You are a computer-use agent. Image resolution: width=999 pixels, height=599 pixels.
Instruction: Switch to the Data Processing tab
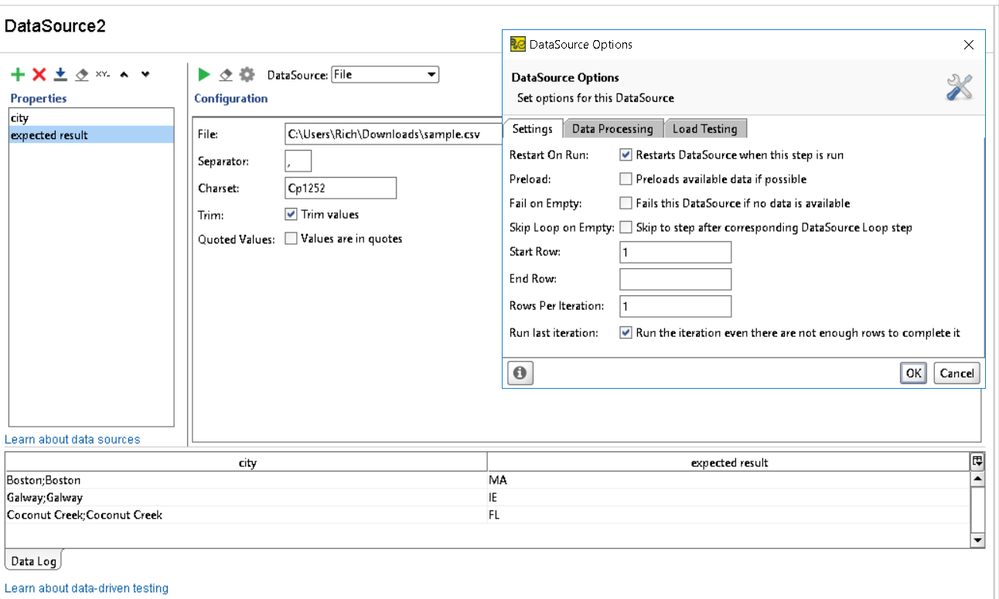(612, 129)
